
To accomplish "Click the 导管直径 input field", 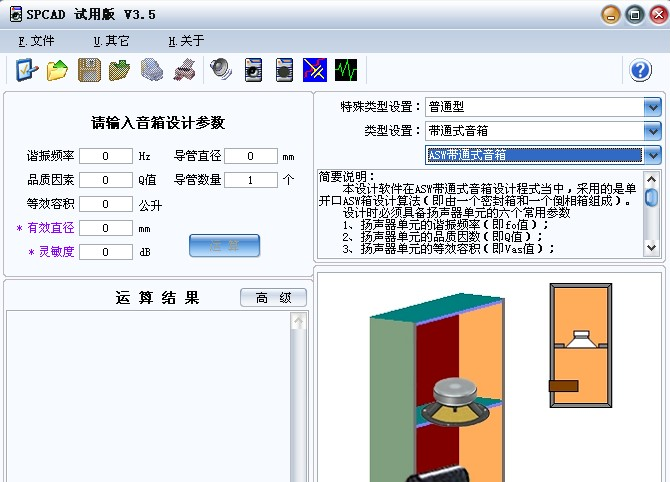I will tap(251, 156).
